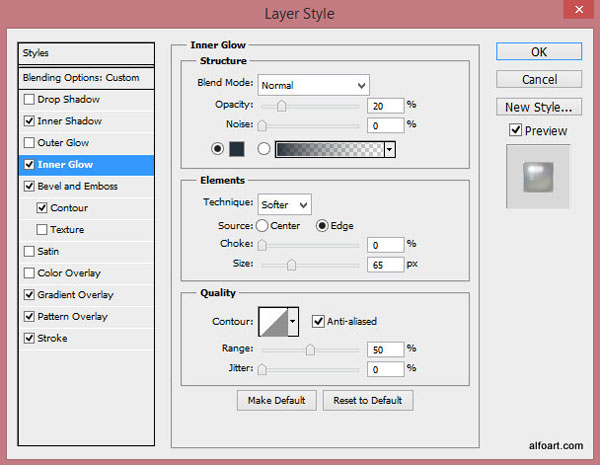Screen dimensions: 600x465
Task: Click the Jitter value field
Action: (385, 369)
